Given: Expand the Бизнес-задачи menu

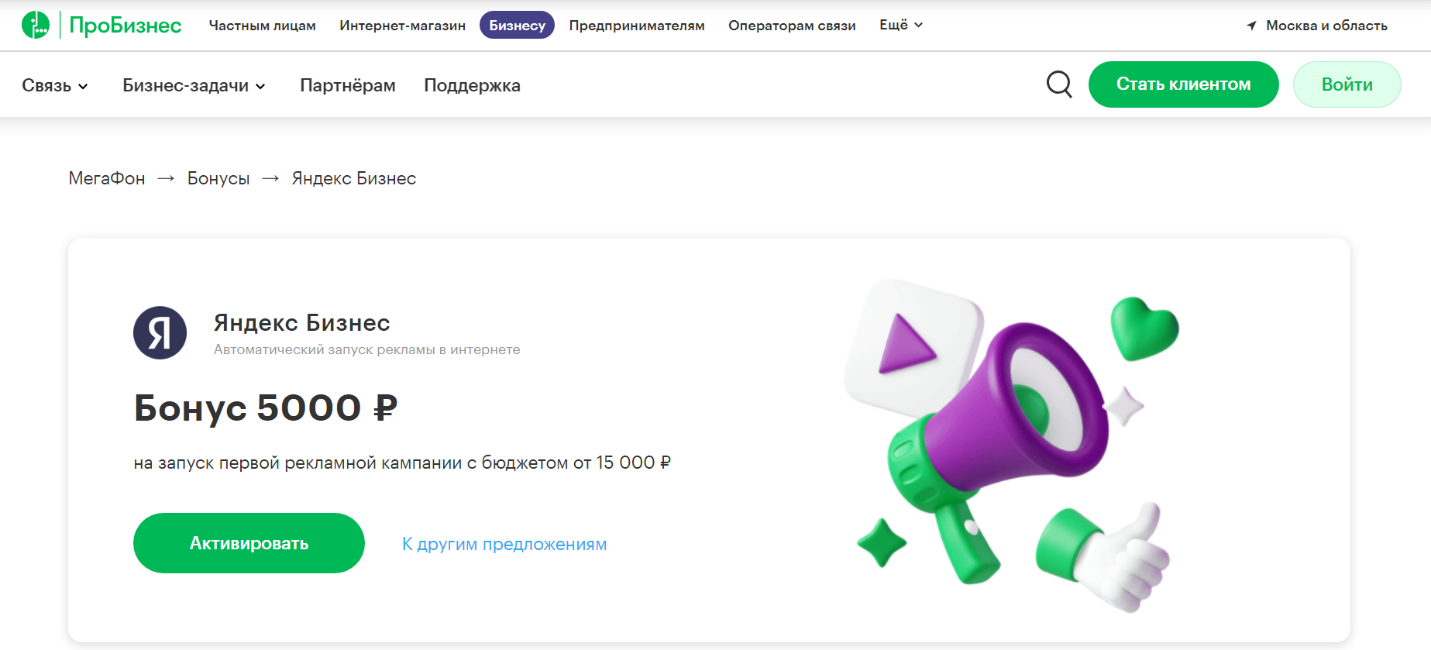Looking at the screenshot, I should (194, 85).
